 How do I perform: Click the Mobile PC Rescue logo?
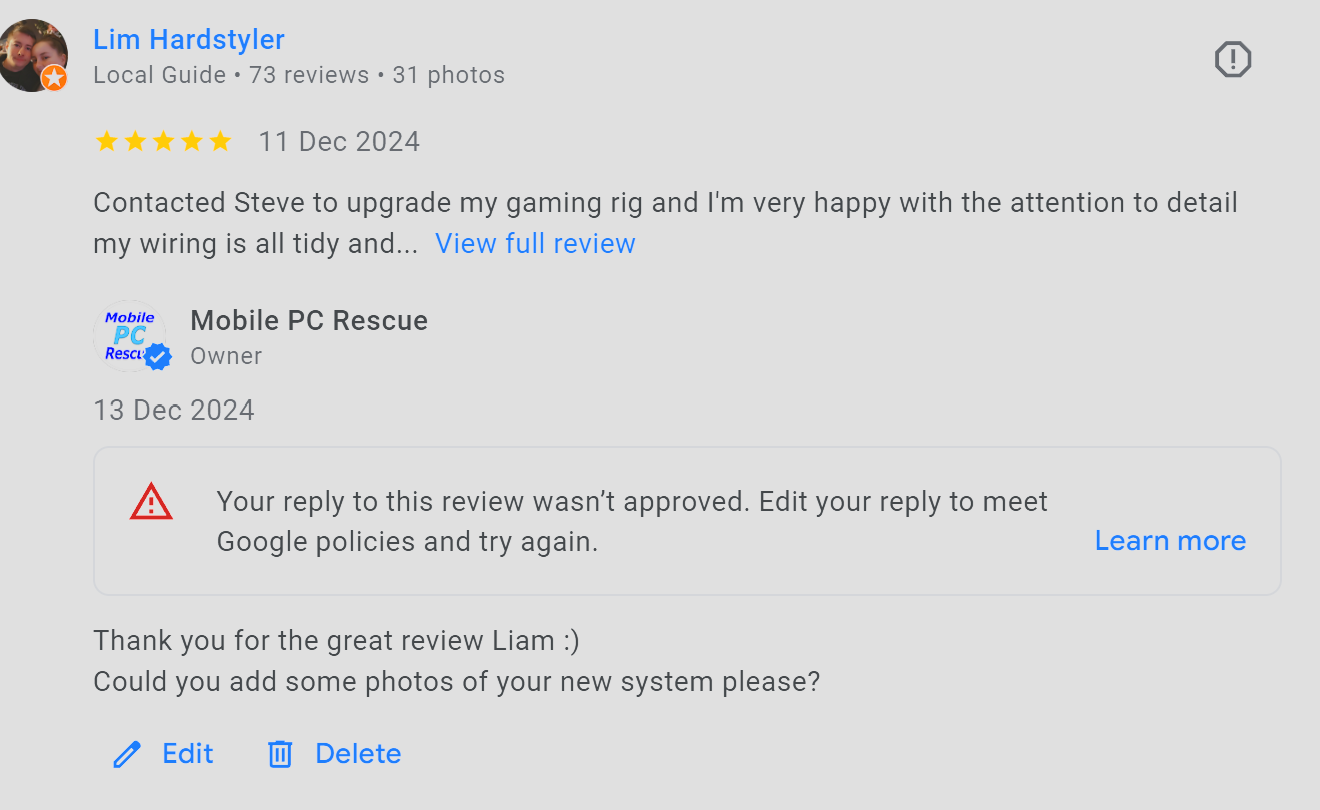point(130,337)
